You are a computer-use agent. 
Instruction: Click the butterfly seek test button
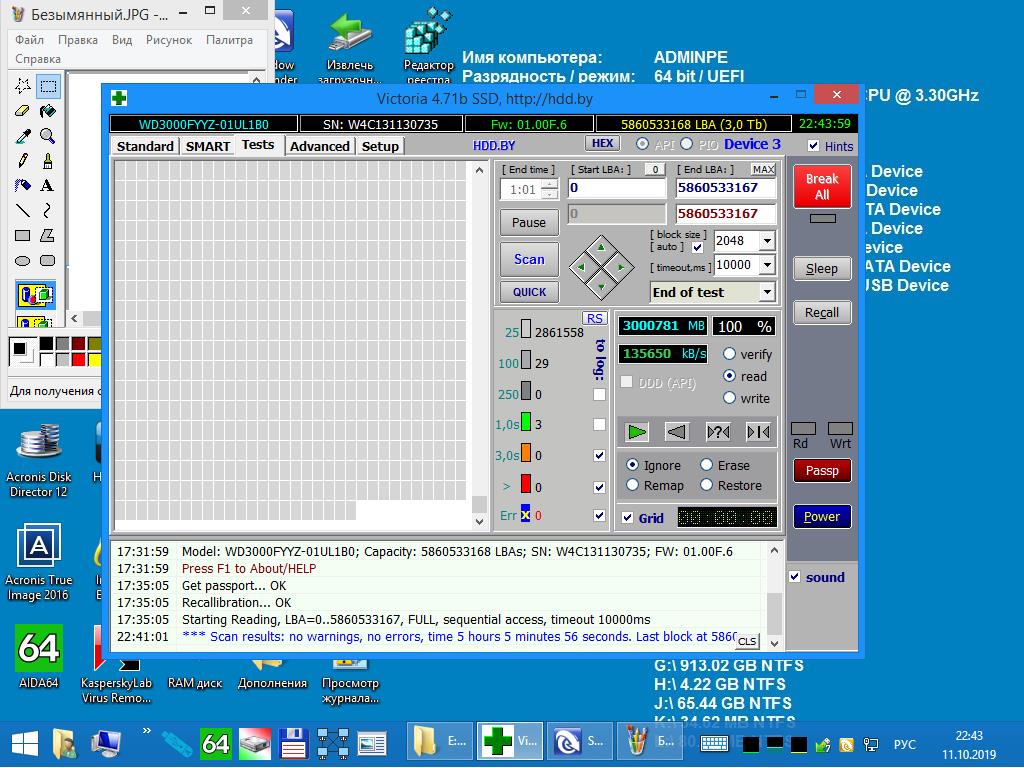758,432
